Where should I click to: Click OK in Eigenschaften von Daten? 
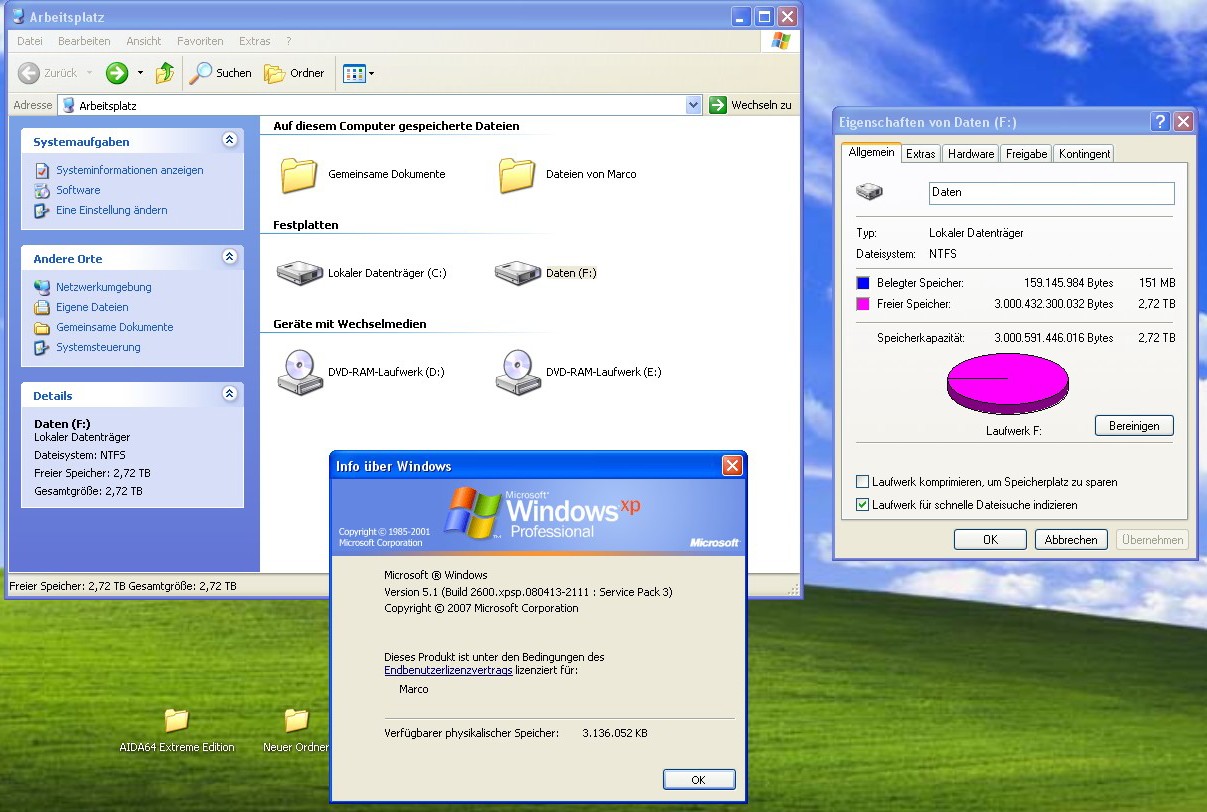coord(990,540)
